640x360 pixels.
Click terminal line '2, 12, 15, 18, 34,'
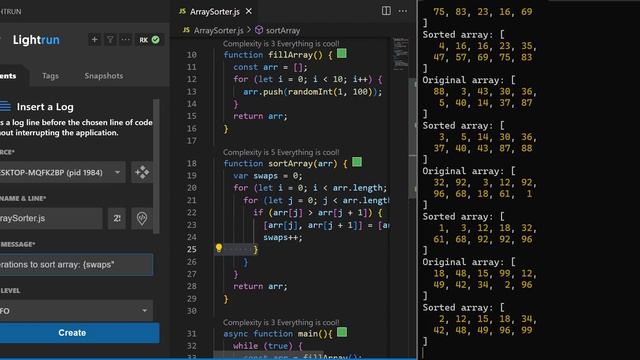pos(488,319)
